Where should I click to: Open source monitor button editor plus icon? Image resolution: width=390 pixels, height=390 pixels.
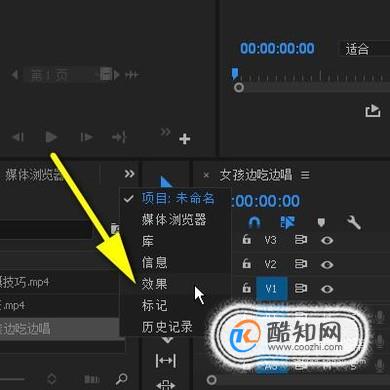[184, 139]
